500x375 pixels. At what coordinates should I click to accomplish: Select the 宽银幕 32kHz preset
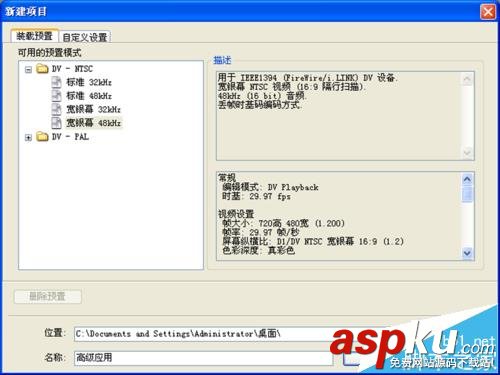click(x=93, y=109)
